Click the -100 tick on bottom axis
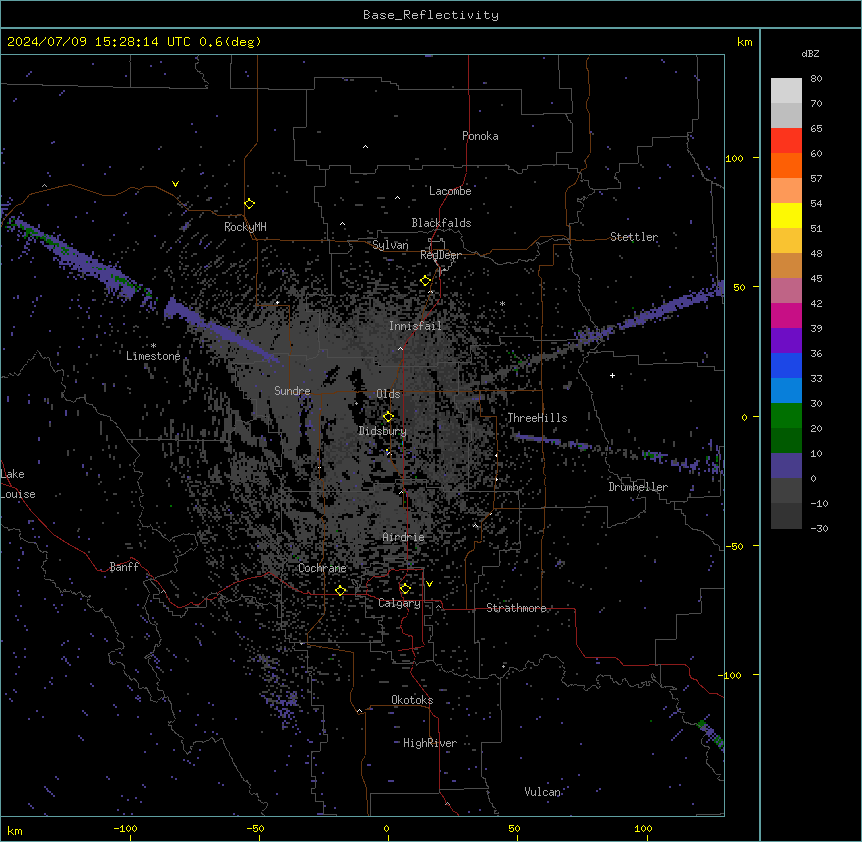The width and height of the screenshot is (862, 842). (x=125, y=828)
